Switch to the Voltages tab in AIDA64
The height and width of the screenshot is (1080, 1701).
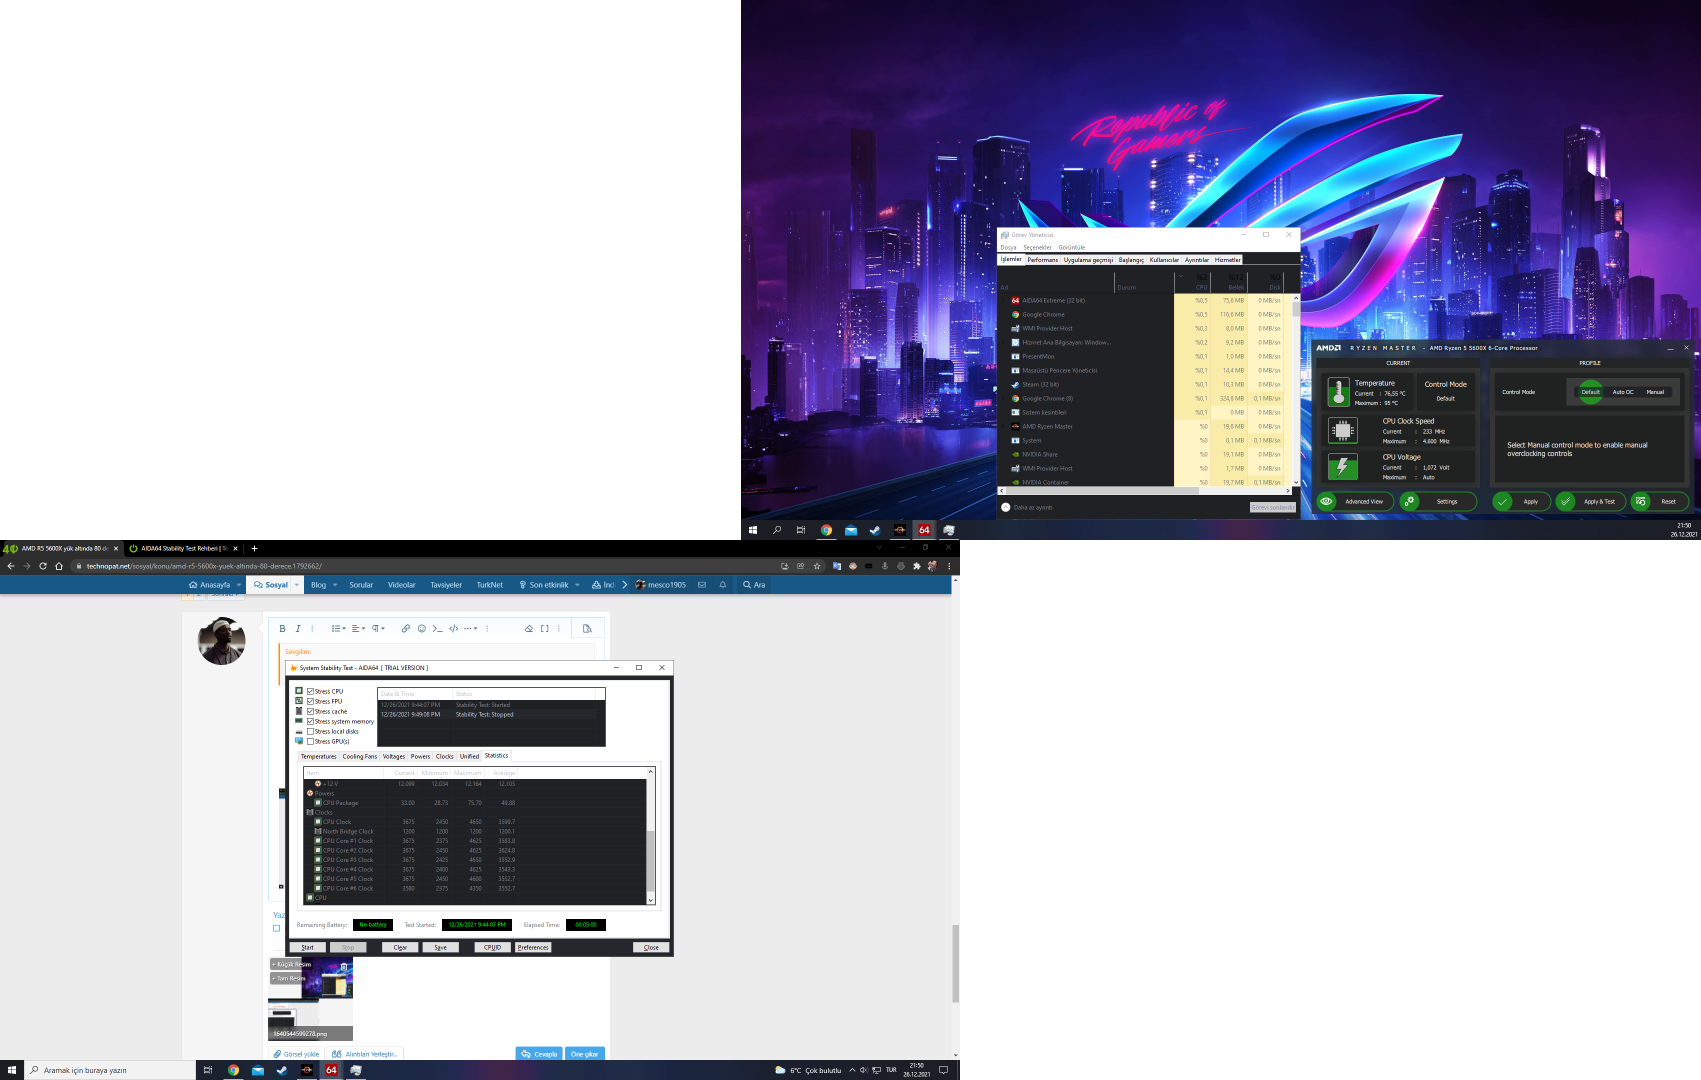click(394, 757)
